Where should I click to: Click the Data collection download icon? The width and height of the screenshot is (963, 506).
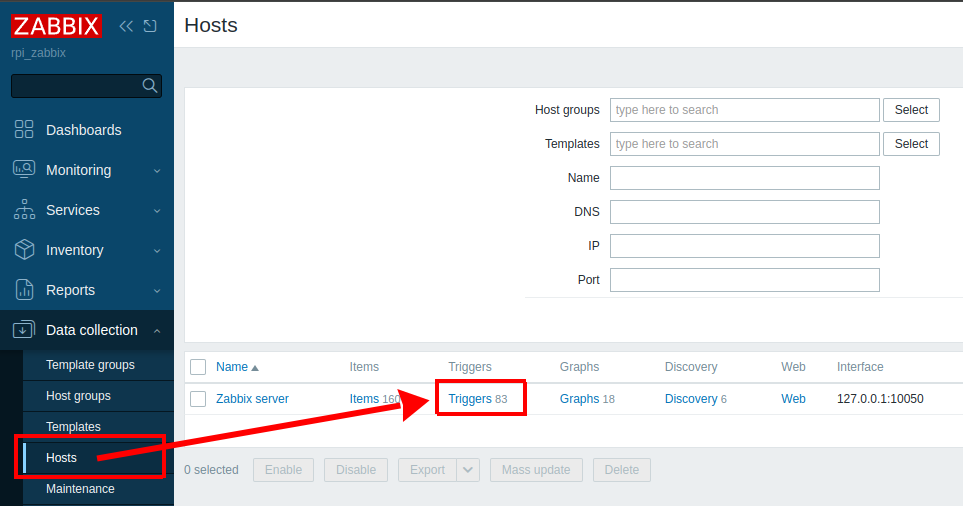coord(24,329)
